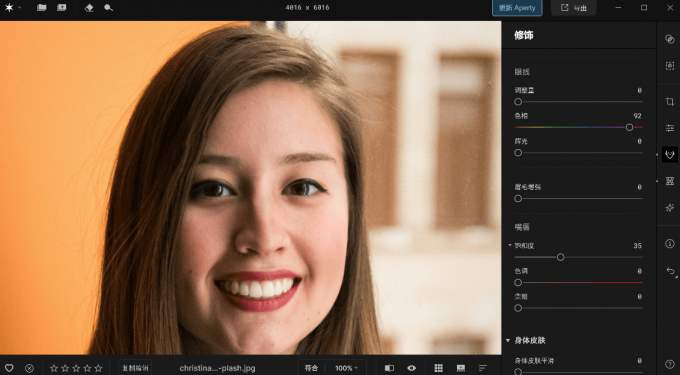Click the 导出 export button
The height and width of the screenshot is (375, 680).
coord(573,8)
